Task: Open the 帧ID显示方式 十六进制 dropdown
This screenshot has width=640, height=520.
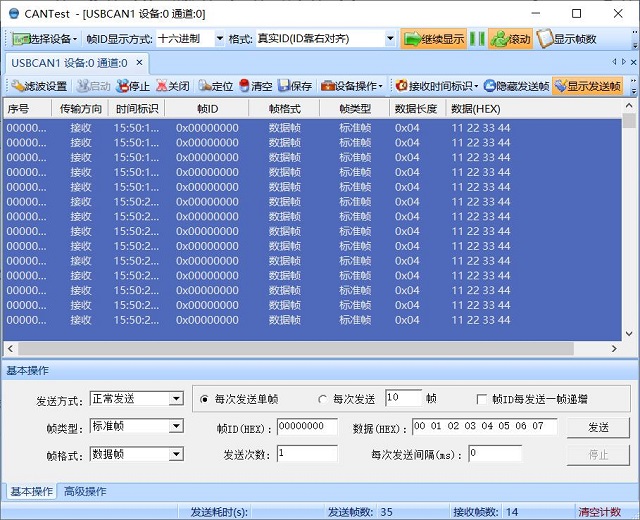Action: pos(220,39)
